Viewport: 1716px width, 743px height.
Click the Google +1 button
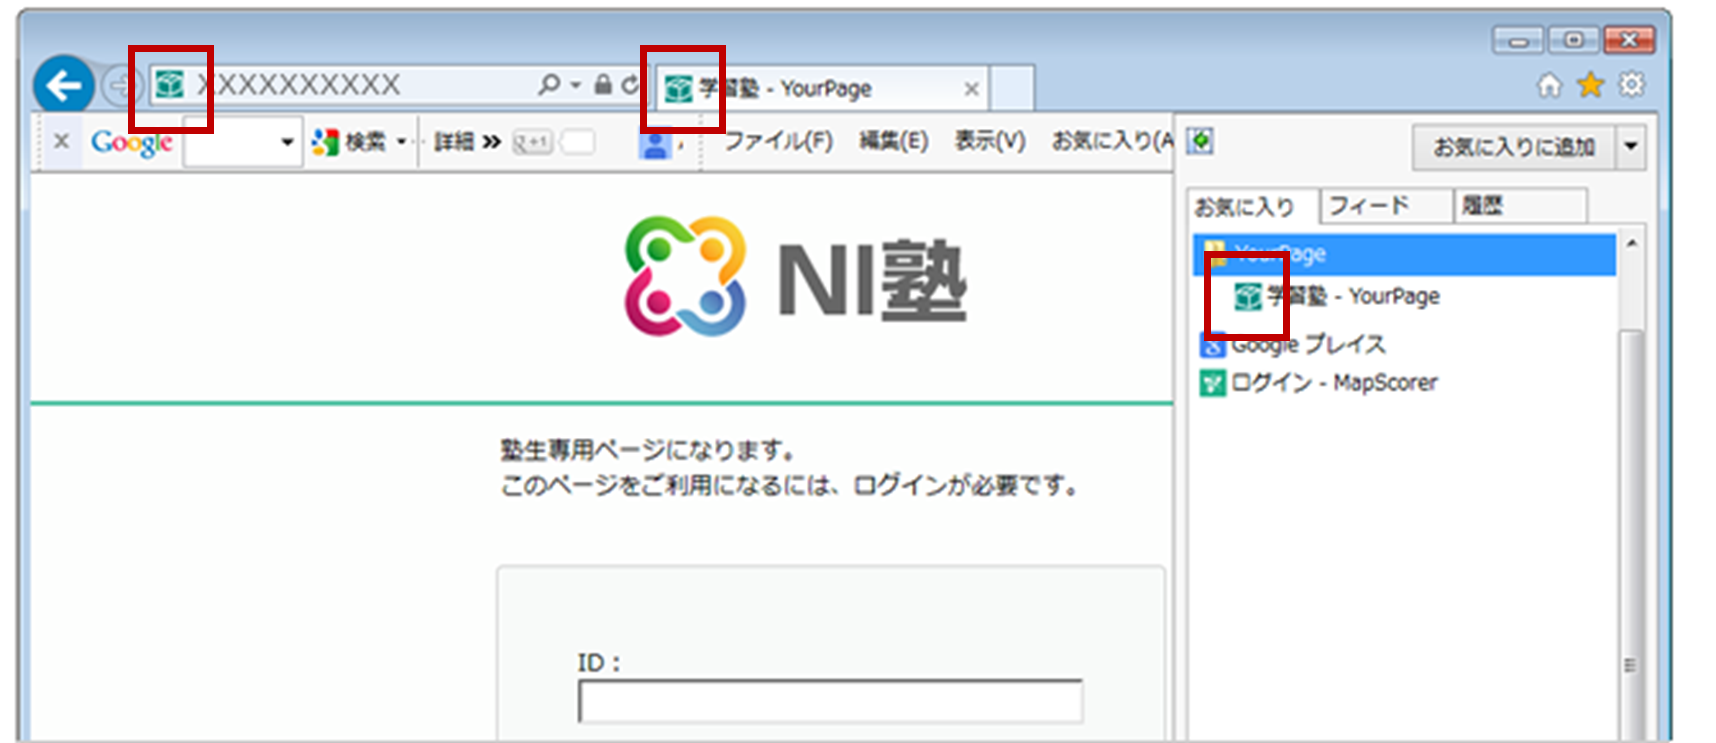click(x=532, y=142)
